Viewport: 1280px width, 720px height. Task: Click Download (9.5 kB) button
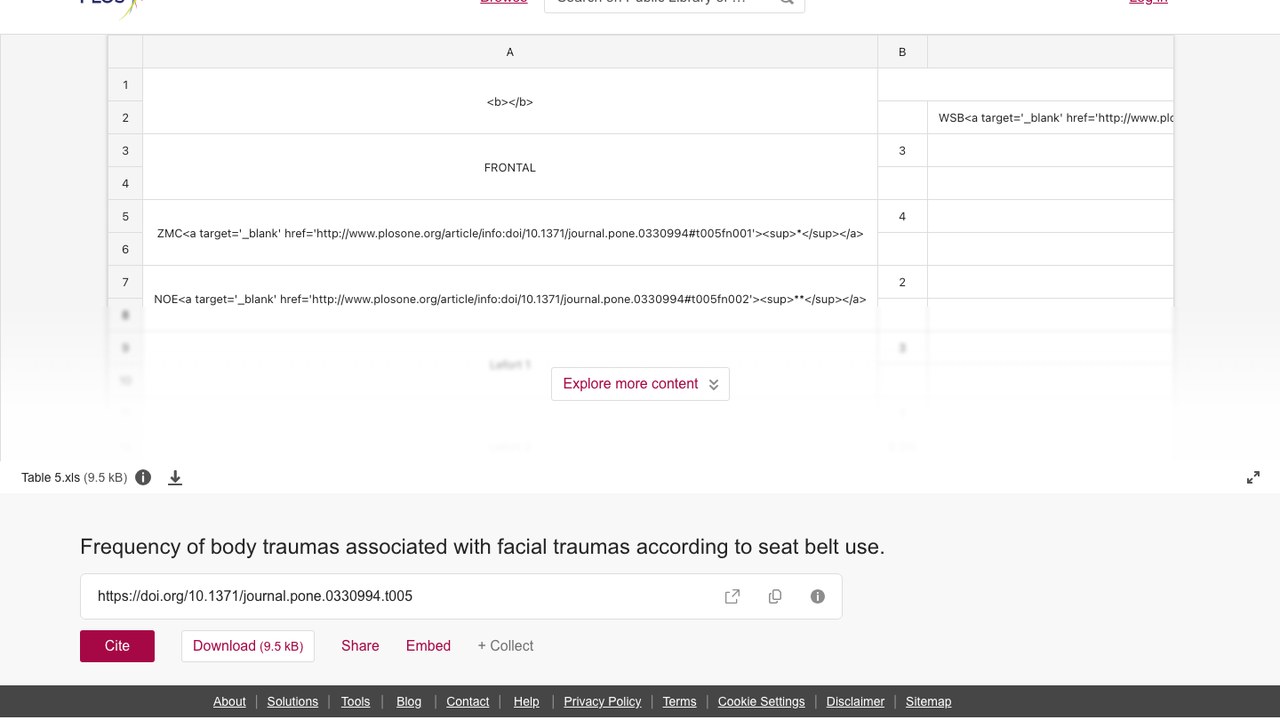point(248,646)
